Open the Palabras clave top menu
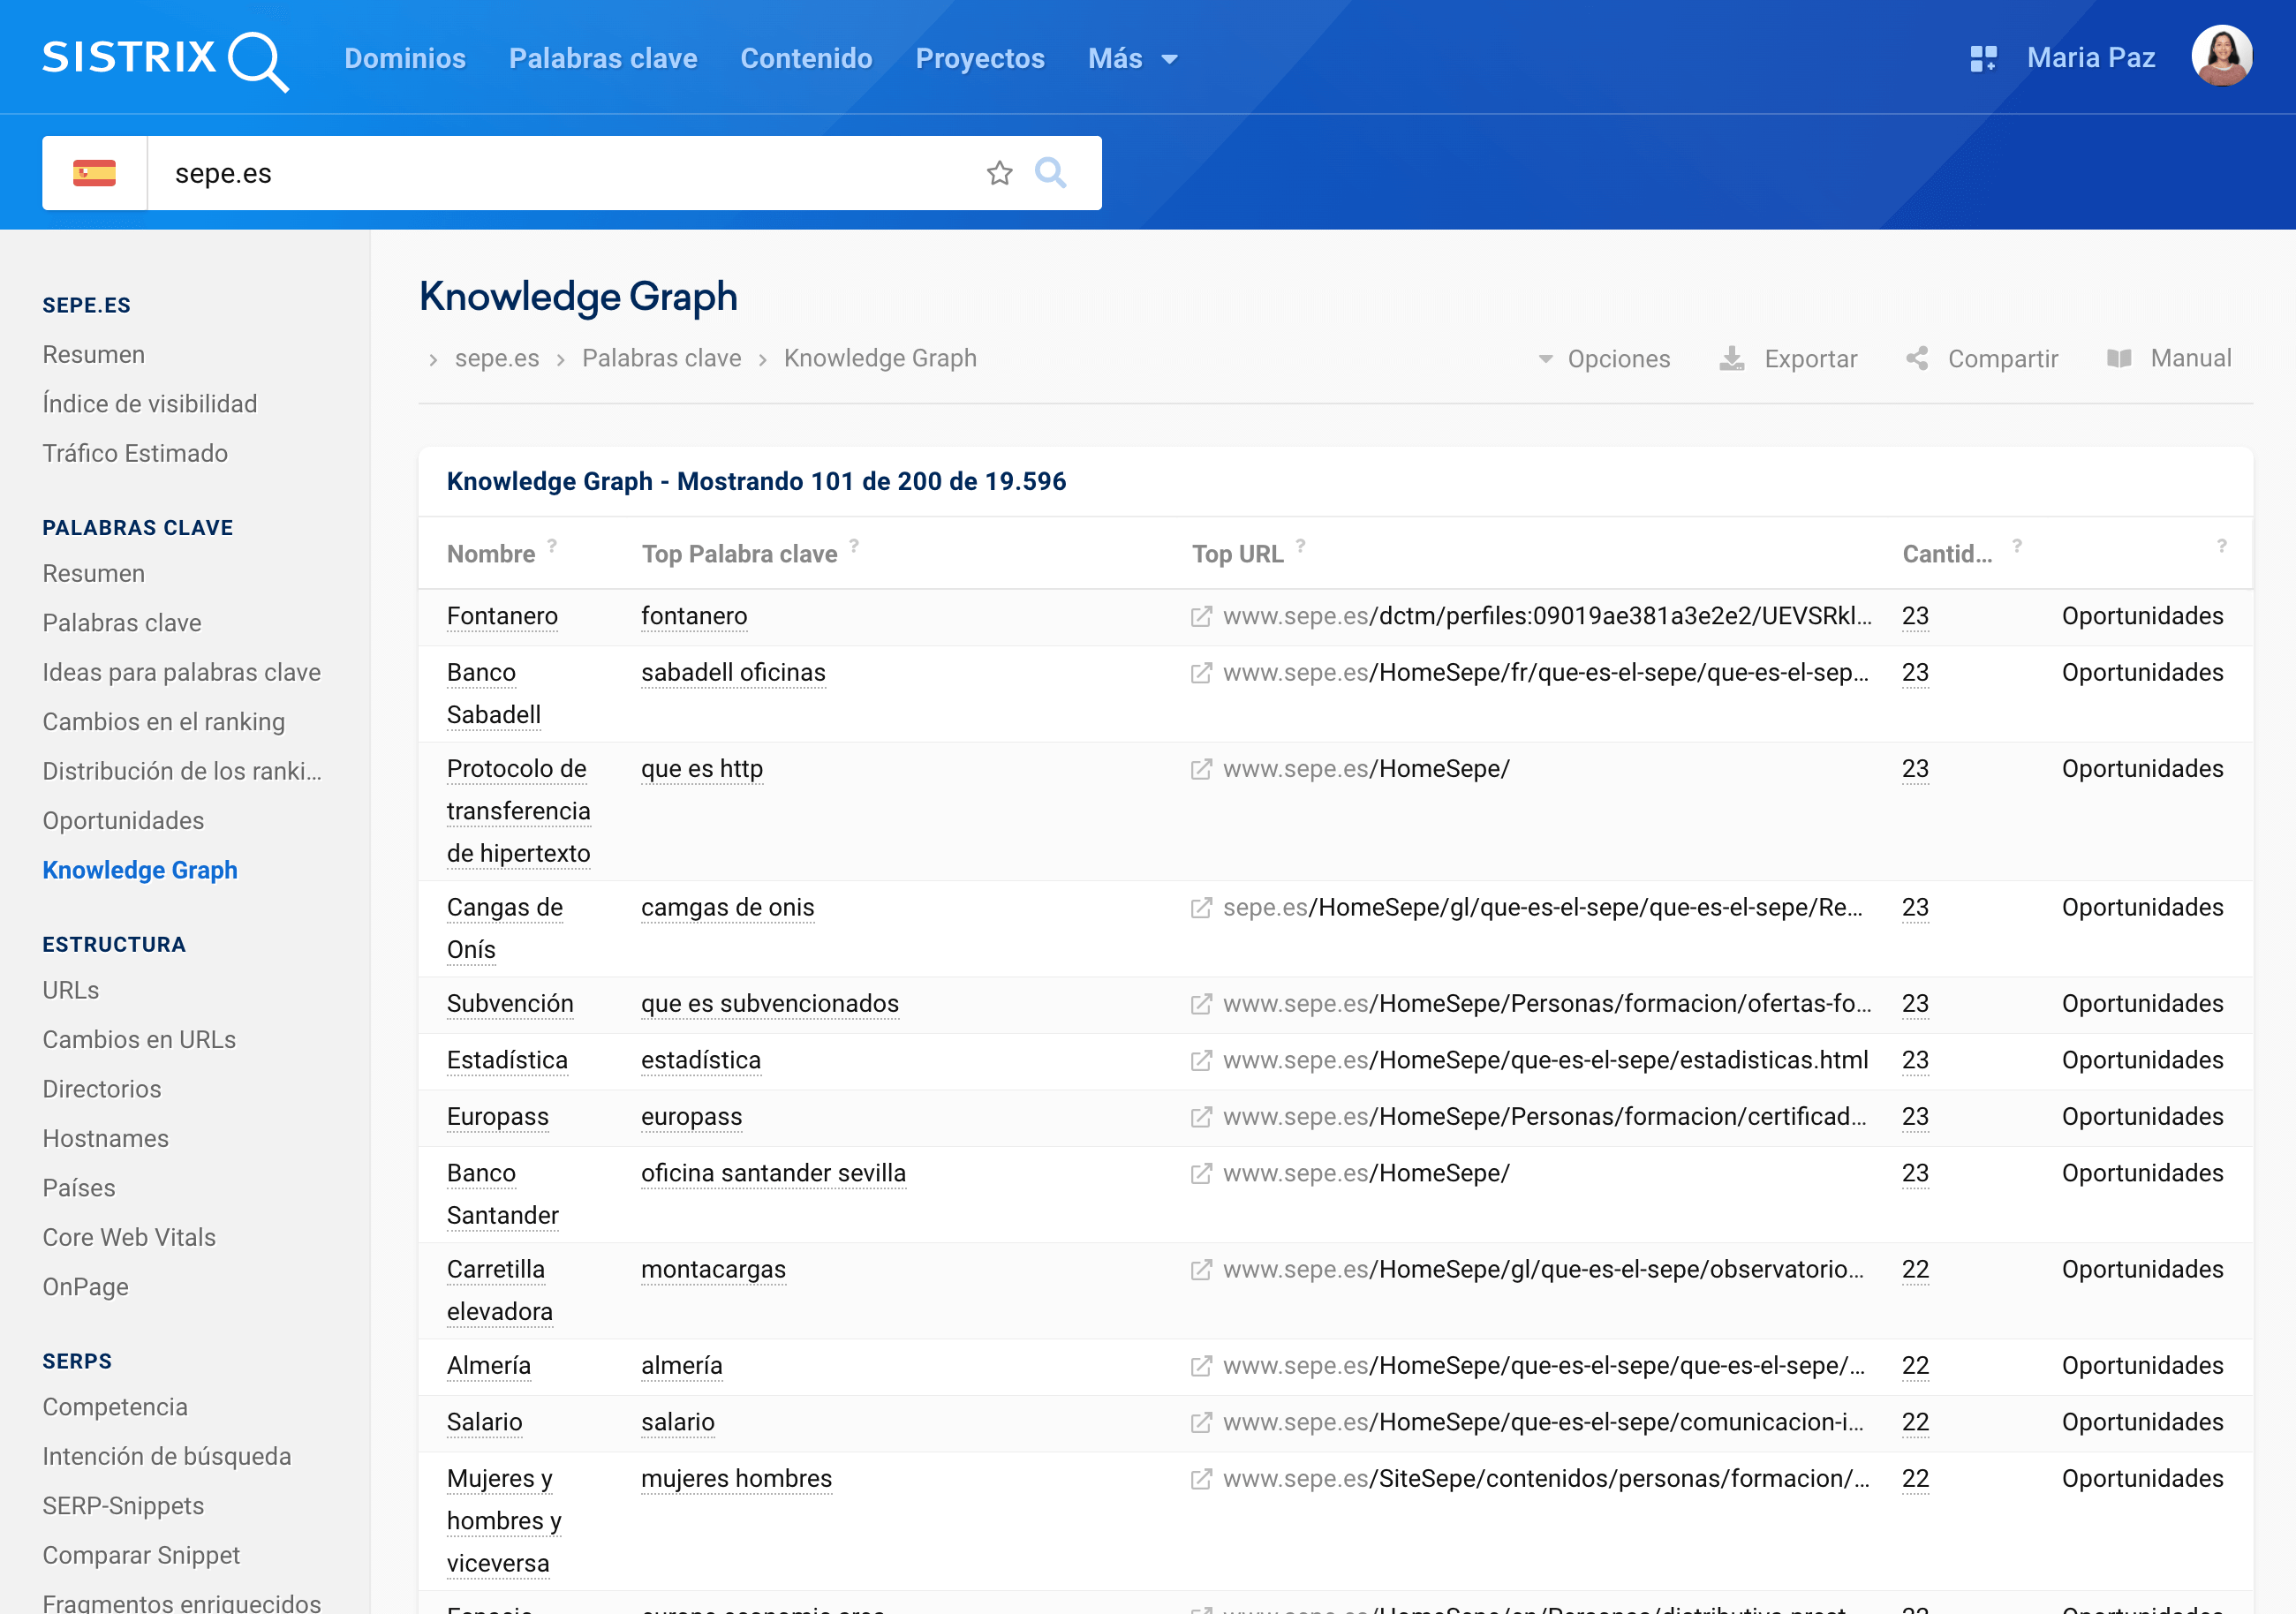Screen dimensions: 2296x1614 [x=603, y=58]
